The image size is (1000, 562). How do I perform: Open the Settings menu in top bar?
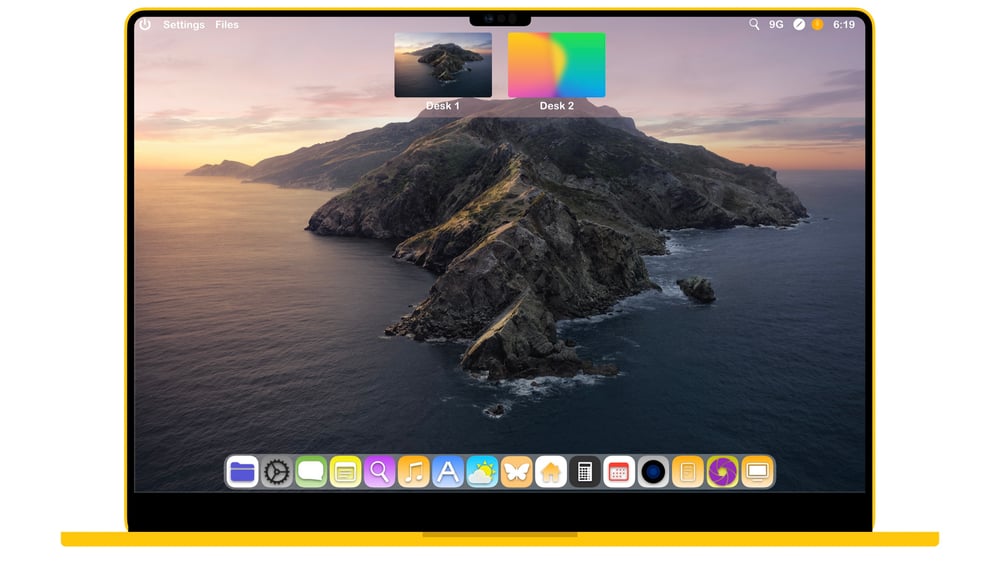(184, 24)
